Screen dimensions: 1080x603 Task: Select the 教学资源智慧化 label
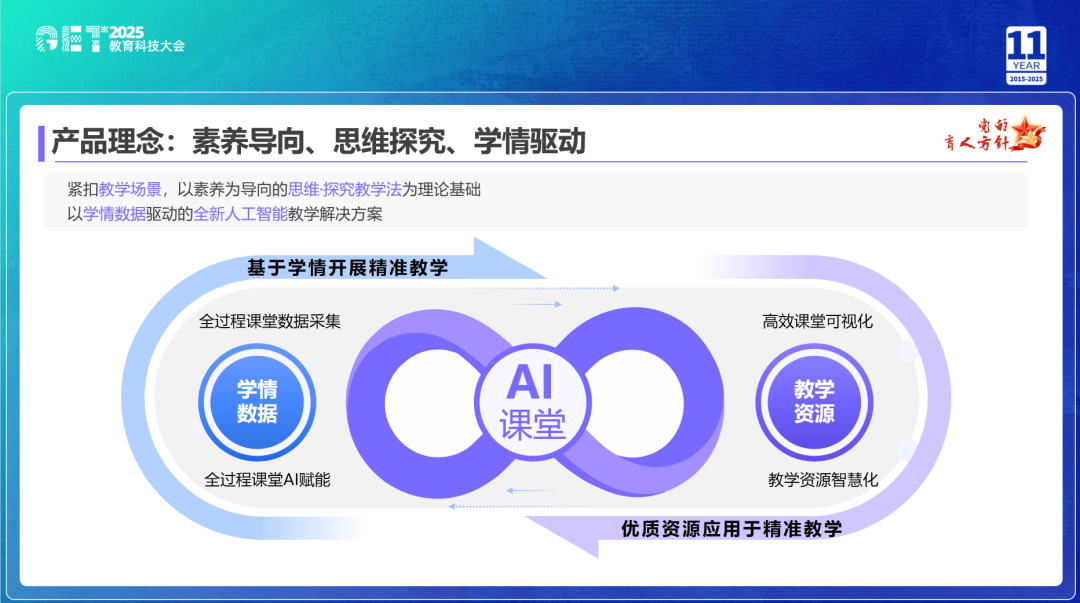(822, 480)
